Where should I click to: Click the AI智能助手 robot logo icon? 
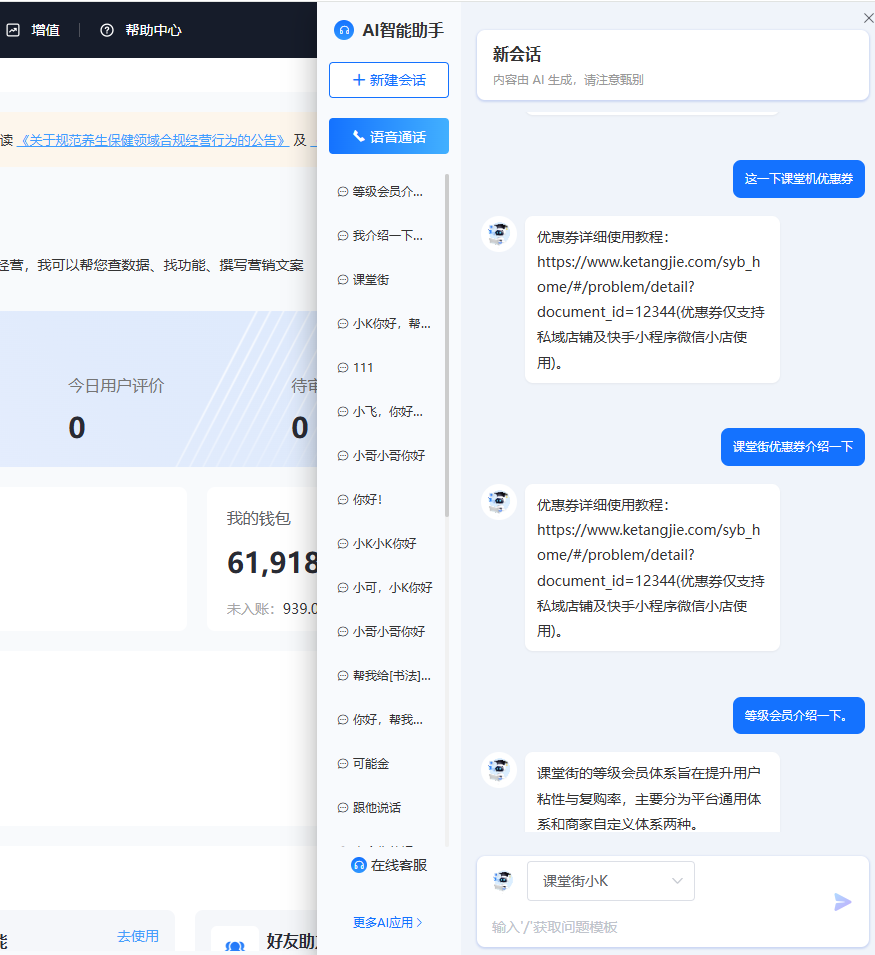pyautogui.click(x=344, y=30)
